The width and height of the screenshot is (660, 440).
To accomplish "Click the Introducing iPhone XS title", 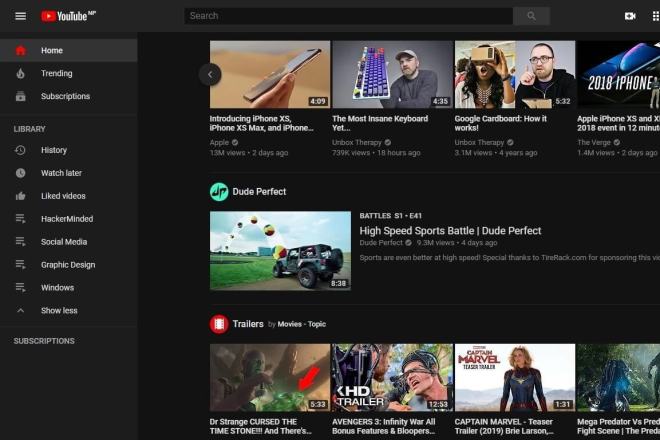I will (261, 123).
